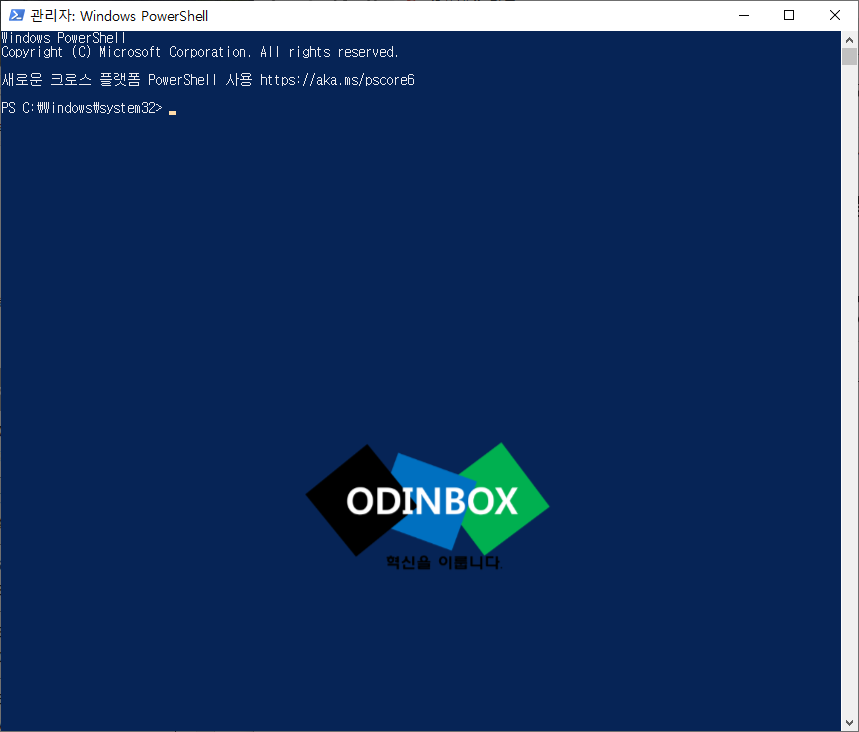Minimize the PowerShell window
This screenshot has height=732, width=859.
(x=743, y=15)
